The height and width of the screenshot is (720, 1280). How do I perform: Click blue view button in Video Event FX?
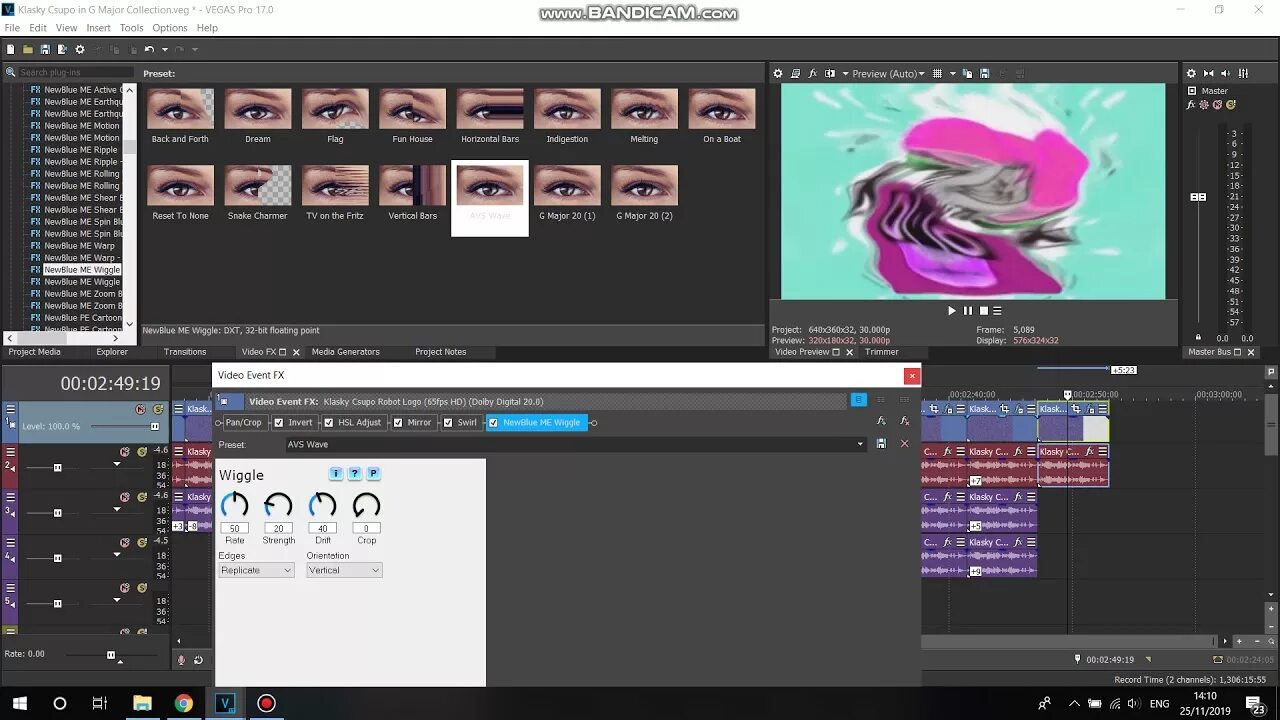coord(858,400)
